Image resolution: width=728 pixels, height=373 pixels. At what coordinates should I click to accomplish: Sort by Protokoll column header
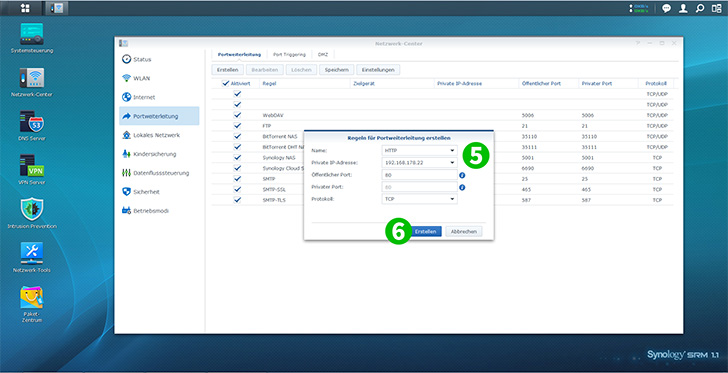click(x=656, y=84)
